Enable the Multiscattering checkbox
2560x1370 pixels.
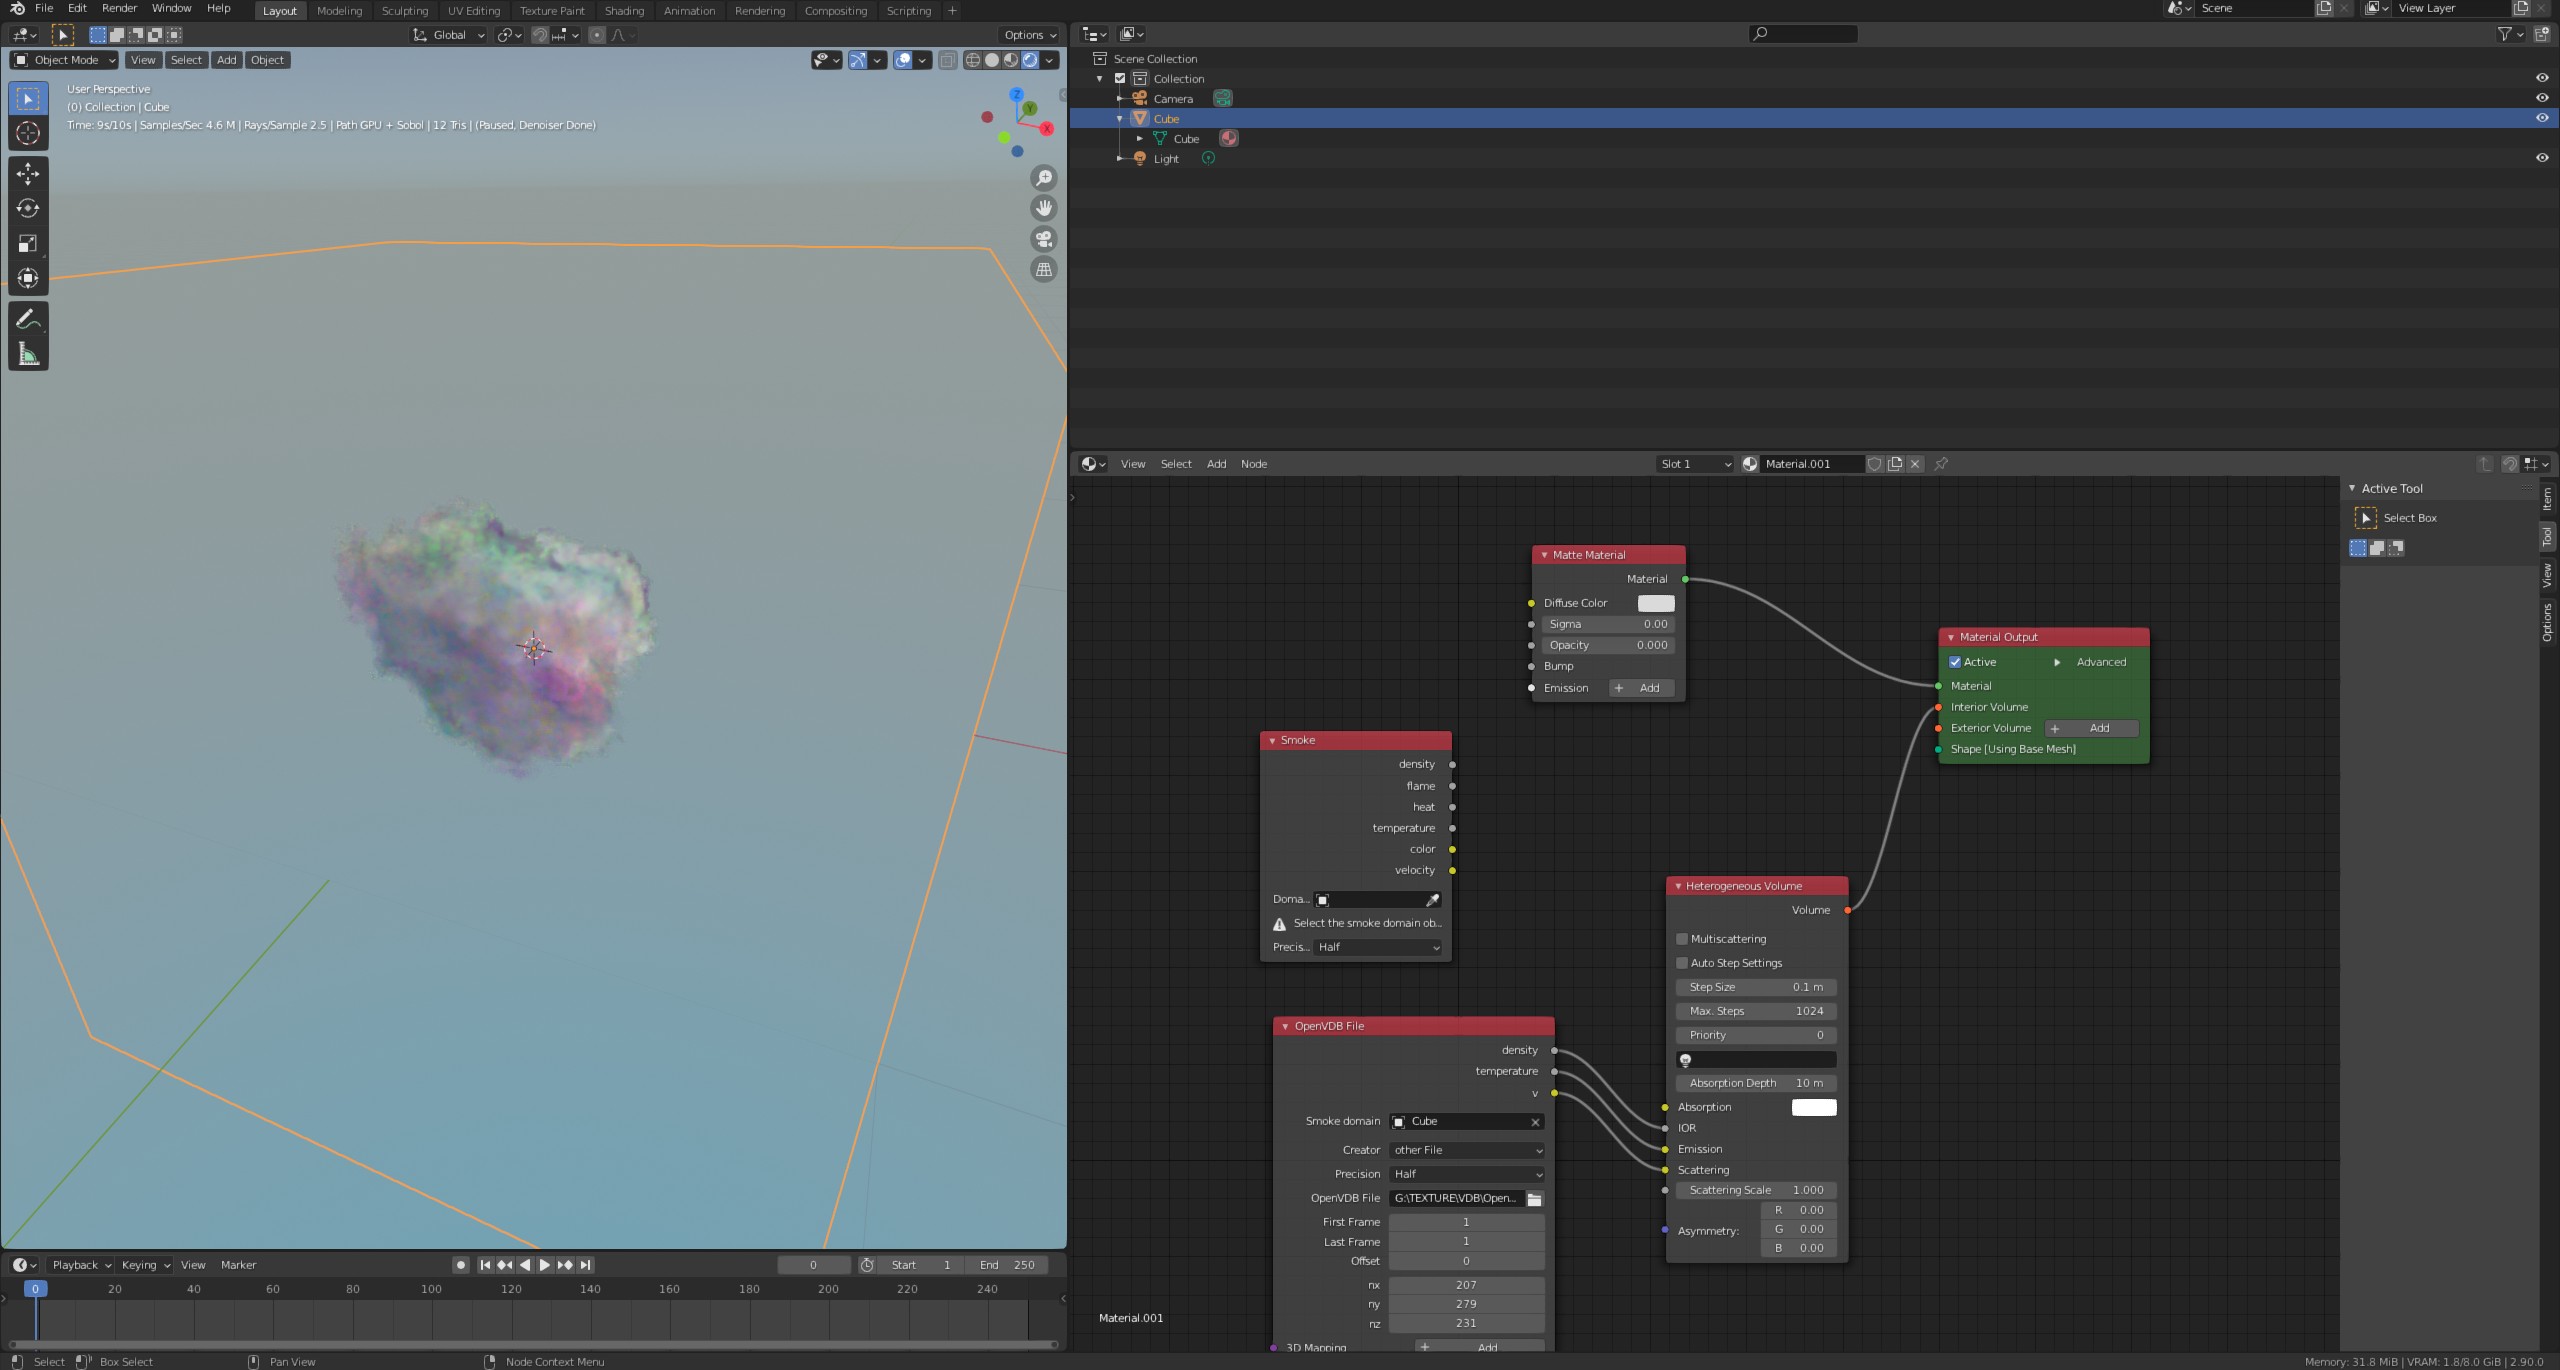point(1682,939)
